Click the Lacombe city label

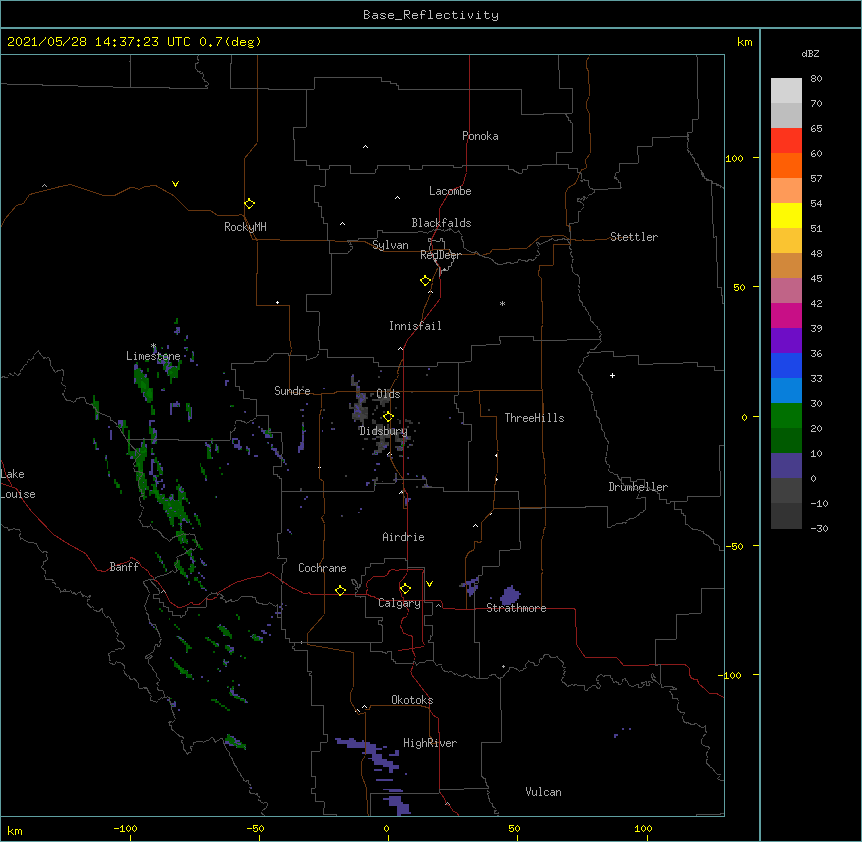pyautogui.click(x=450, y=191)
